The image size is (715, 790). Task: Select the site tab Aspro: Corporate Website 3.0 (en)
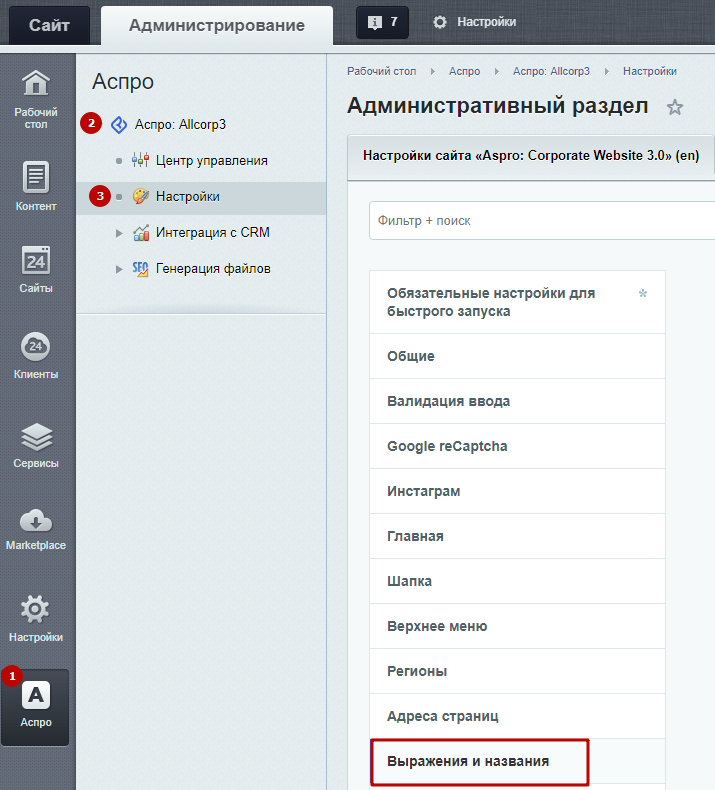(531, 157)
